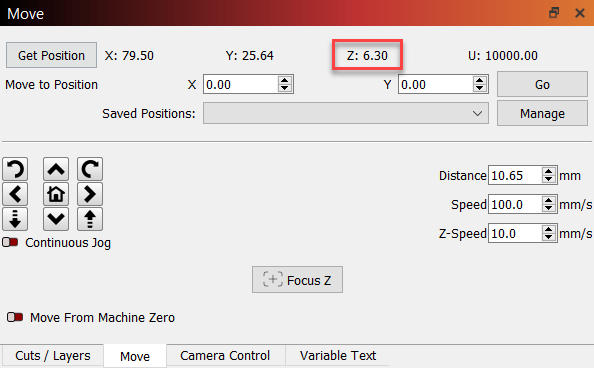Decrease the Z-Speed value with the down stepper

[549, 237]
